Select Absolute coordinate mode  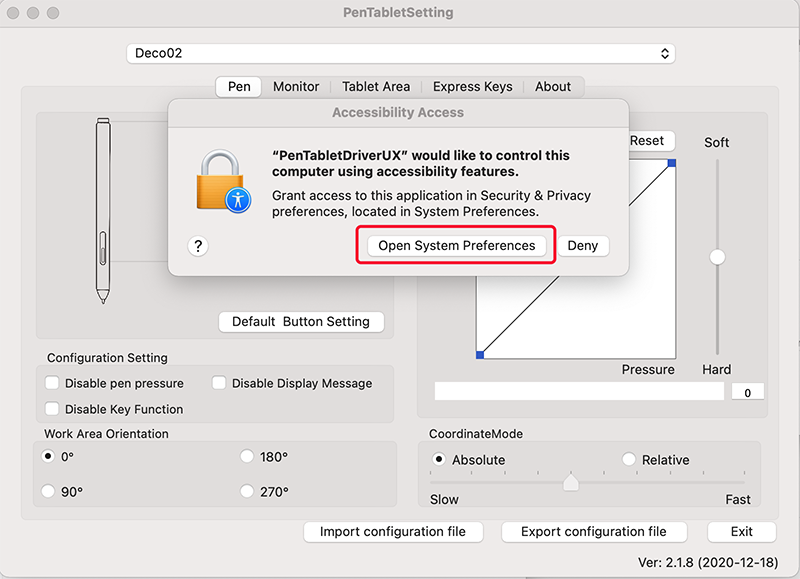click(438, 459)
